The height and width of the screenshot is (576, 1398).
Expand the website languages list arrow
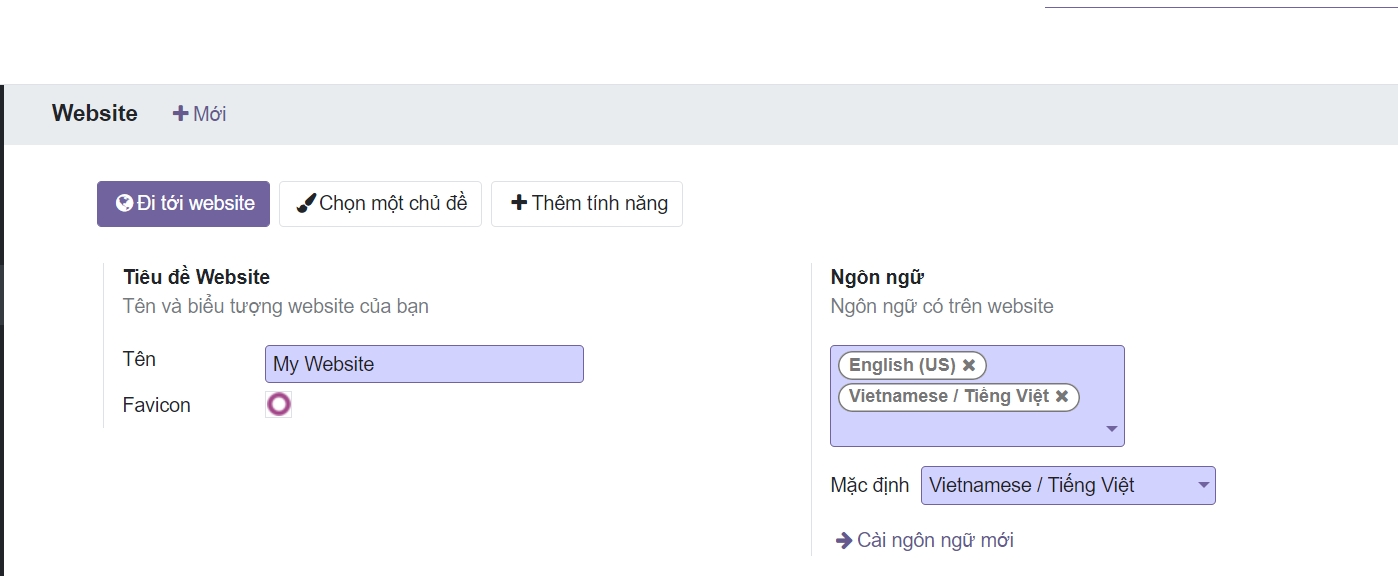point(1111,429)
